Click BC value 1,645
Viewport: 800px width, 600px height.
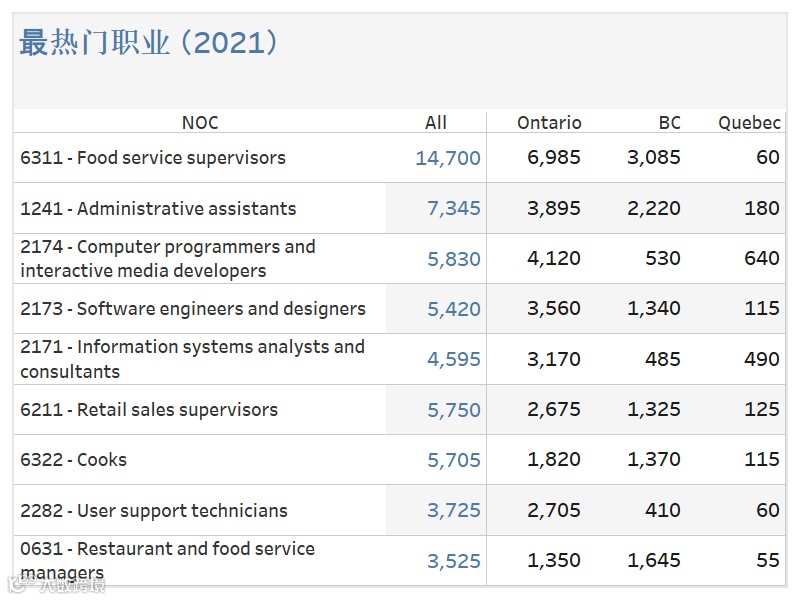click(654, 560)
